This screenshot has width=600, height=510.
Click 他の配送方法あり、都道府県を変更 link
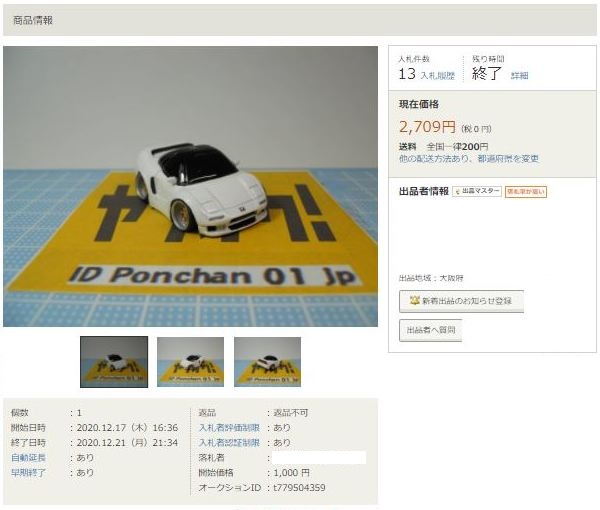(x=469, y=158)
